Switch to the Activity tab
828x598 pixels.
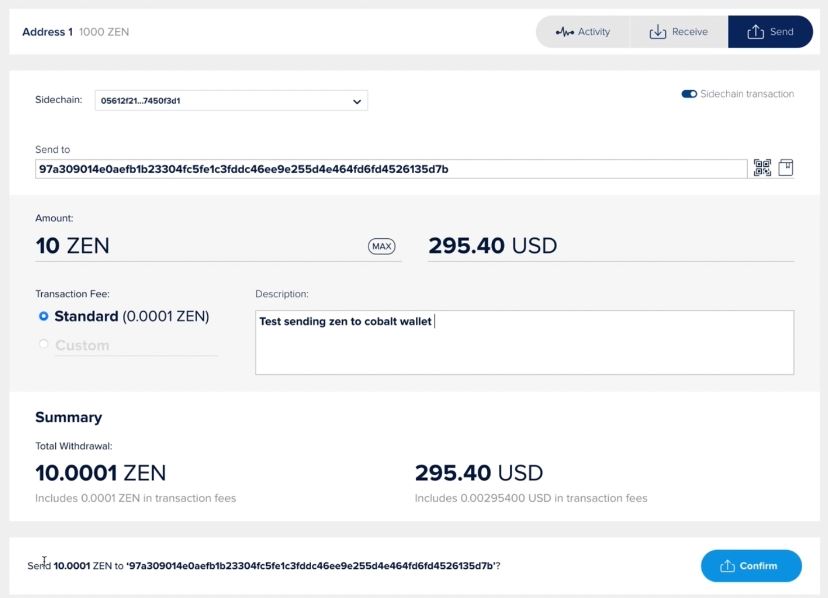[x=583, y=32]
